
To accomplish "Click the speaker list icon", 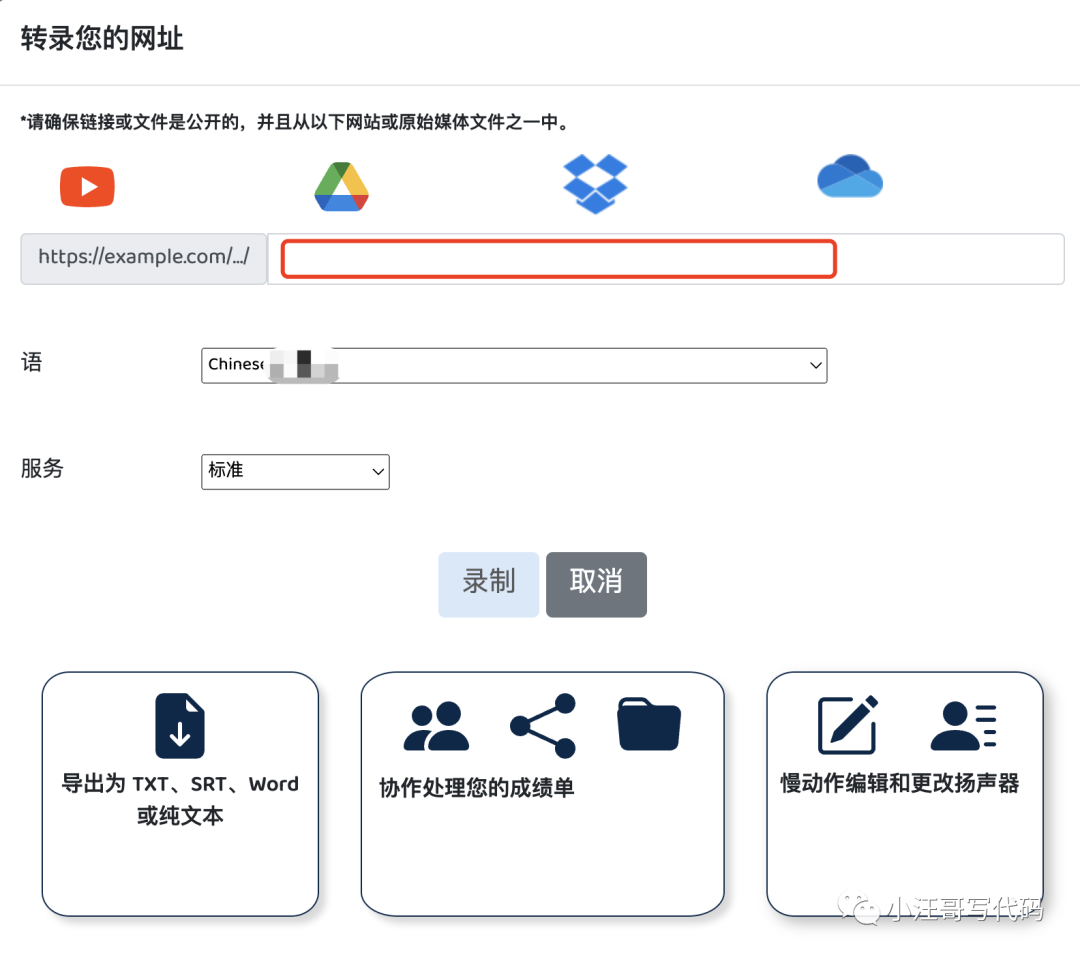I will click(x=964, y=723).
